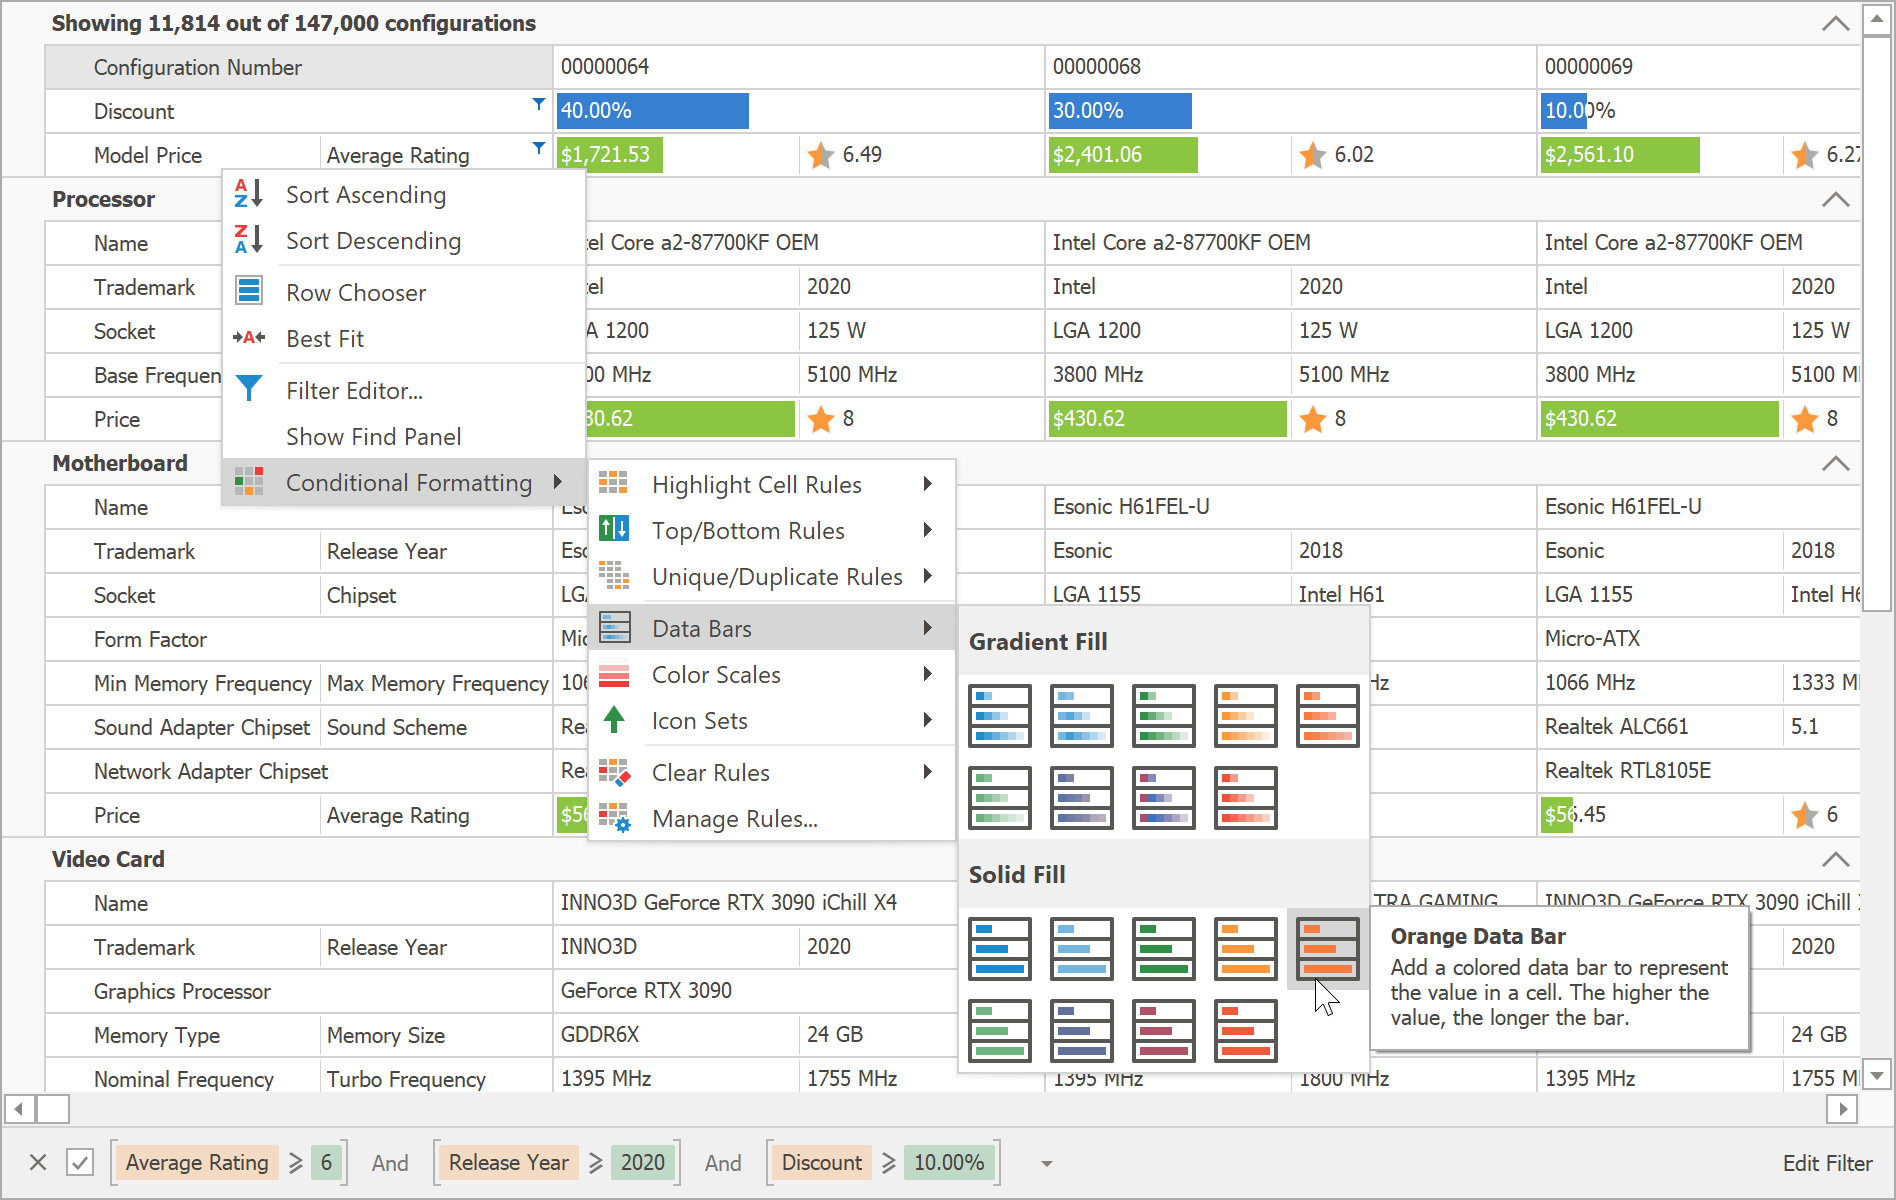This screenshot has height=1200, width=1896.
Task: Collapse the Processor category
Action: point(1835,199)
